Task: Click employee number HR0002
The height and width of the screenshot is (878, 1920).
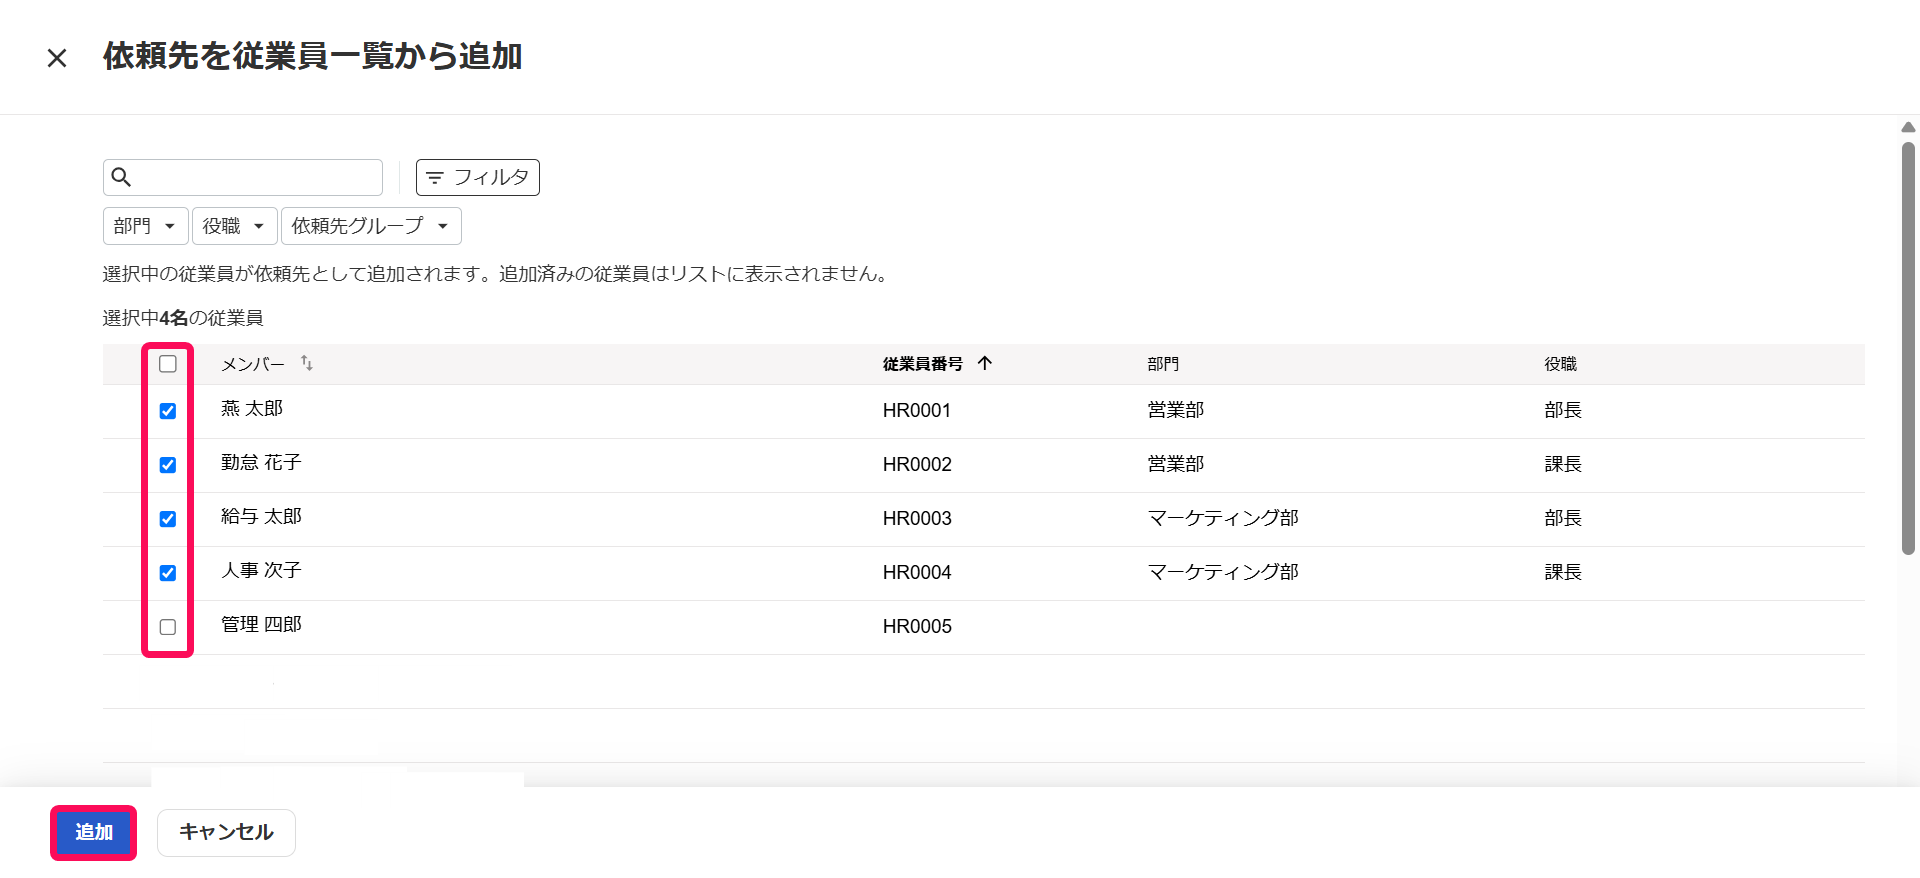Action: [x=917, y=464]
